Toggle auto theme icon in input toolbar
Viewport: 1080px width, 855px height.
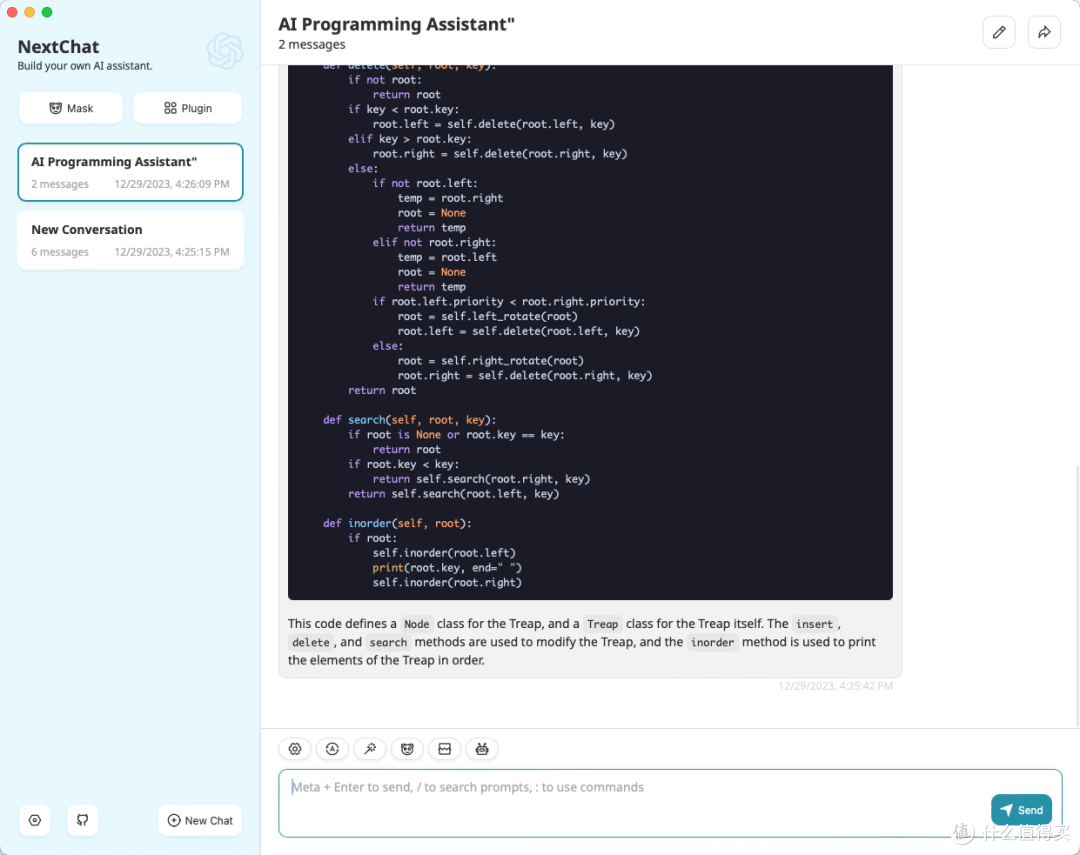[x=333, y=749]
